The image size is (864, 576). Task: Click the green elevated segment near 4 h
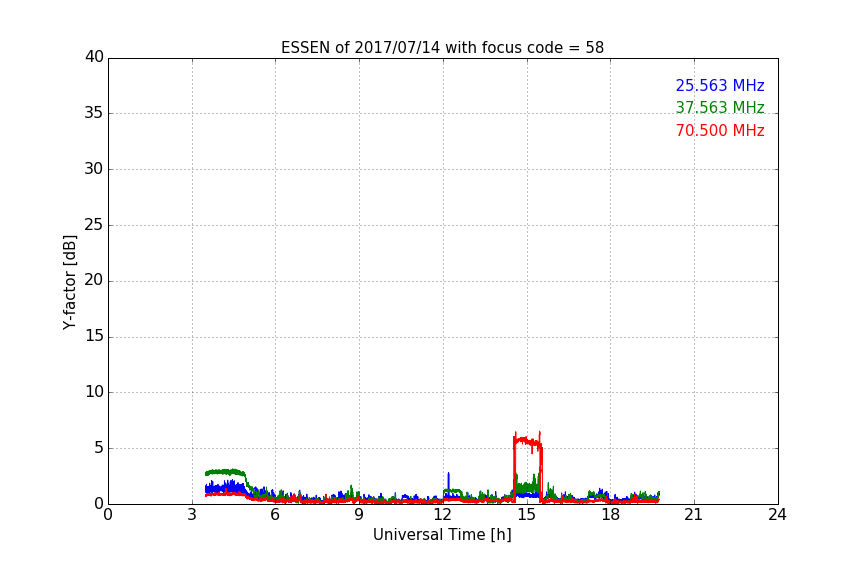click(x=225, y=472)
